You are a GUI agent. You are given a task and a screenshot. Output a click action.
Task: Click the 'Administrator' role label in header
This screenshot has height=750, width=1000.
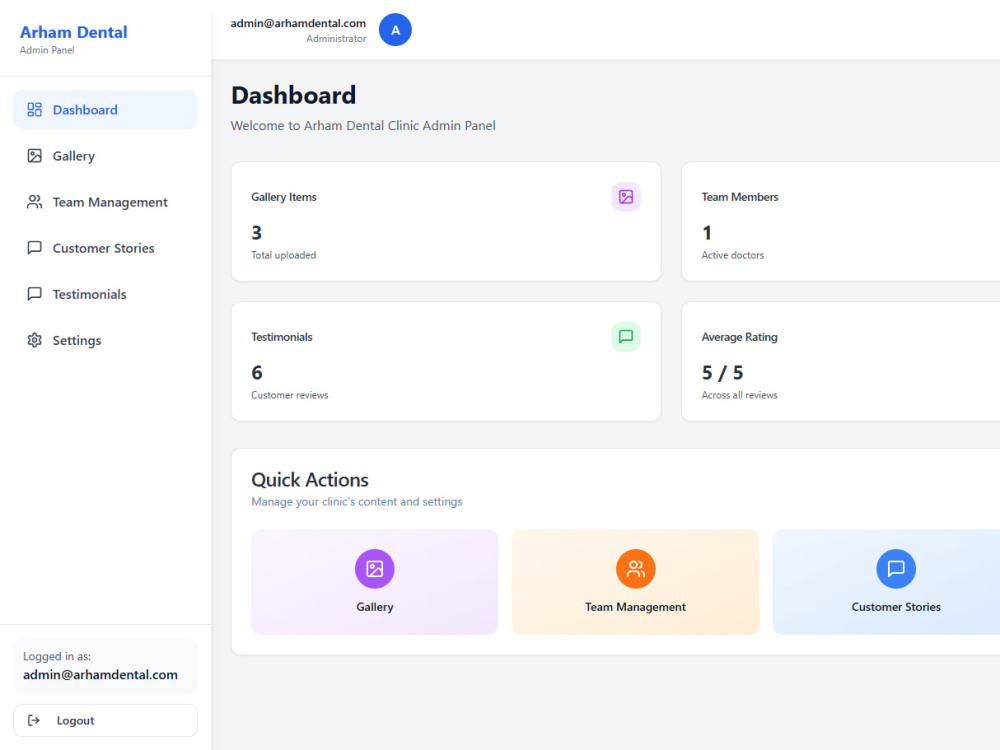[x=336, y=38]
